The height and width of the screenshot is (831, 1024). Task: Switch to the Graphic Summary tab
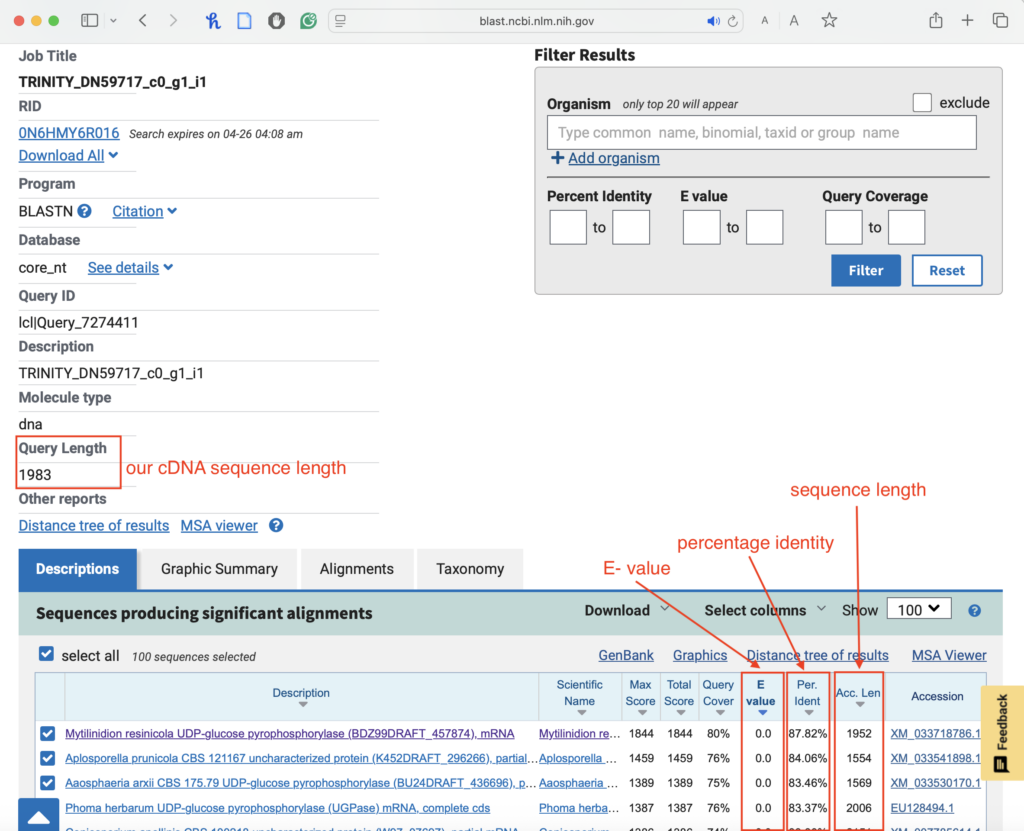coord(219,568)
